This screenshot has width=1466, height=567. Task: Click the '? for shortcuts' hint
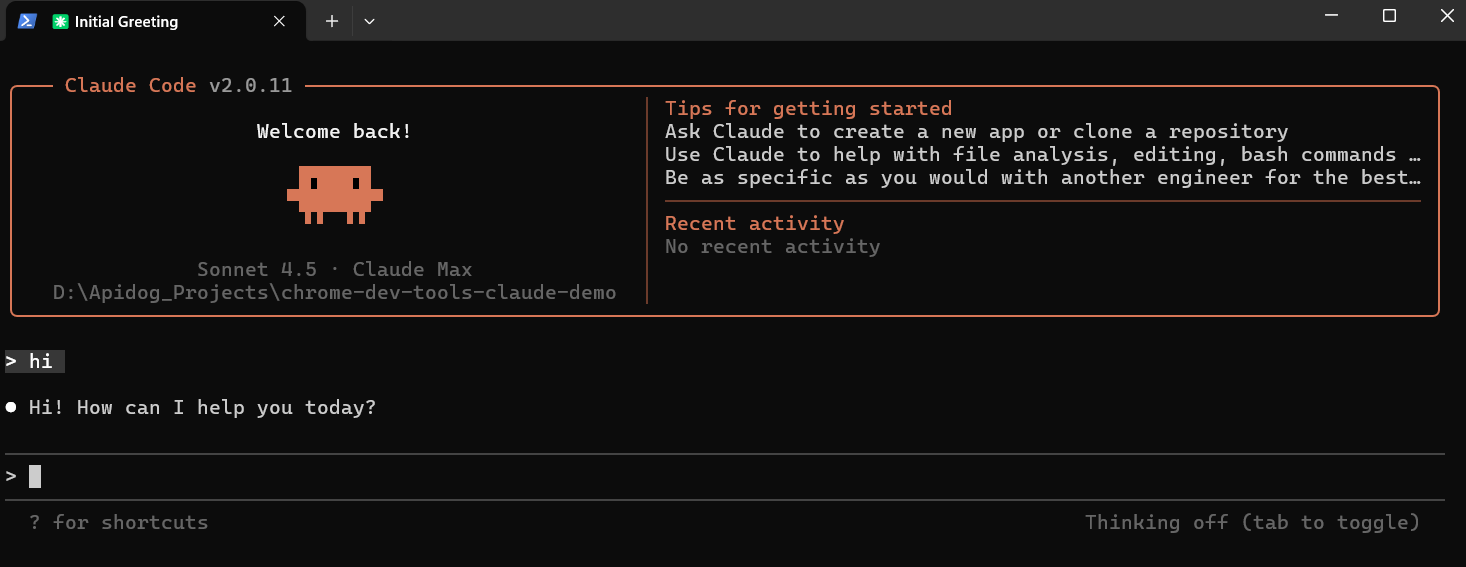coord(119,522)
